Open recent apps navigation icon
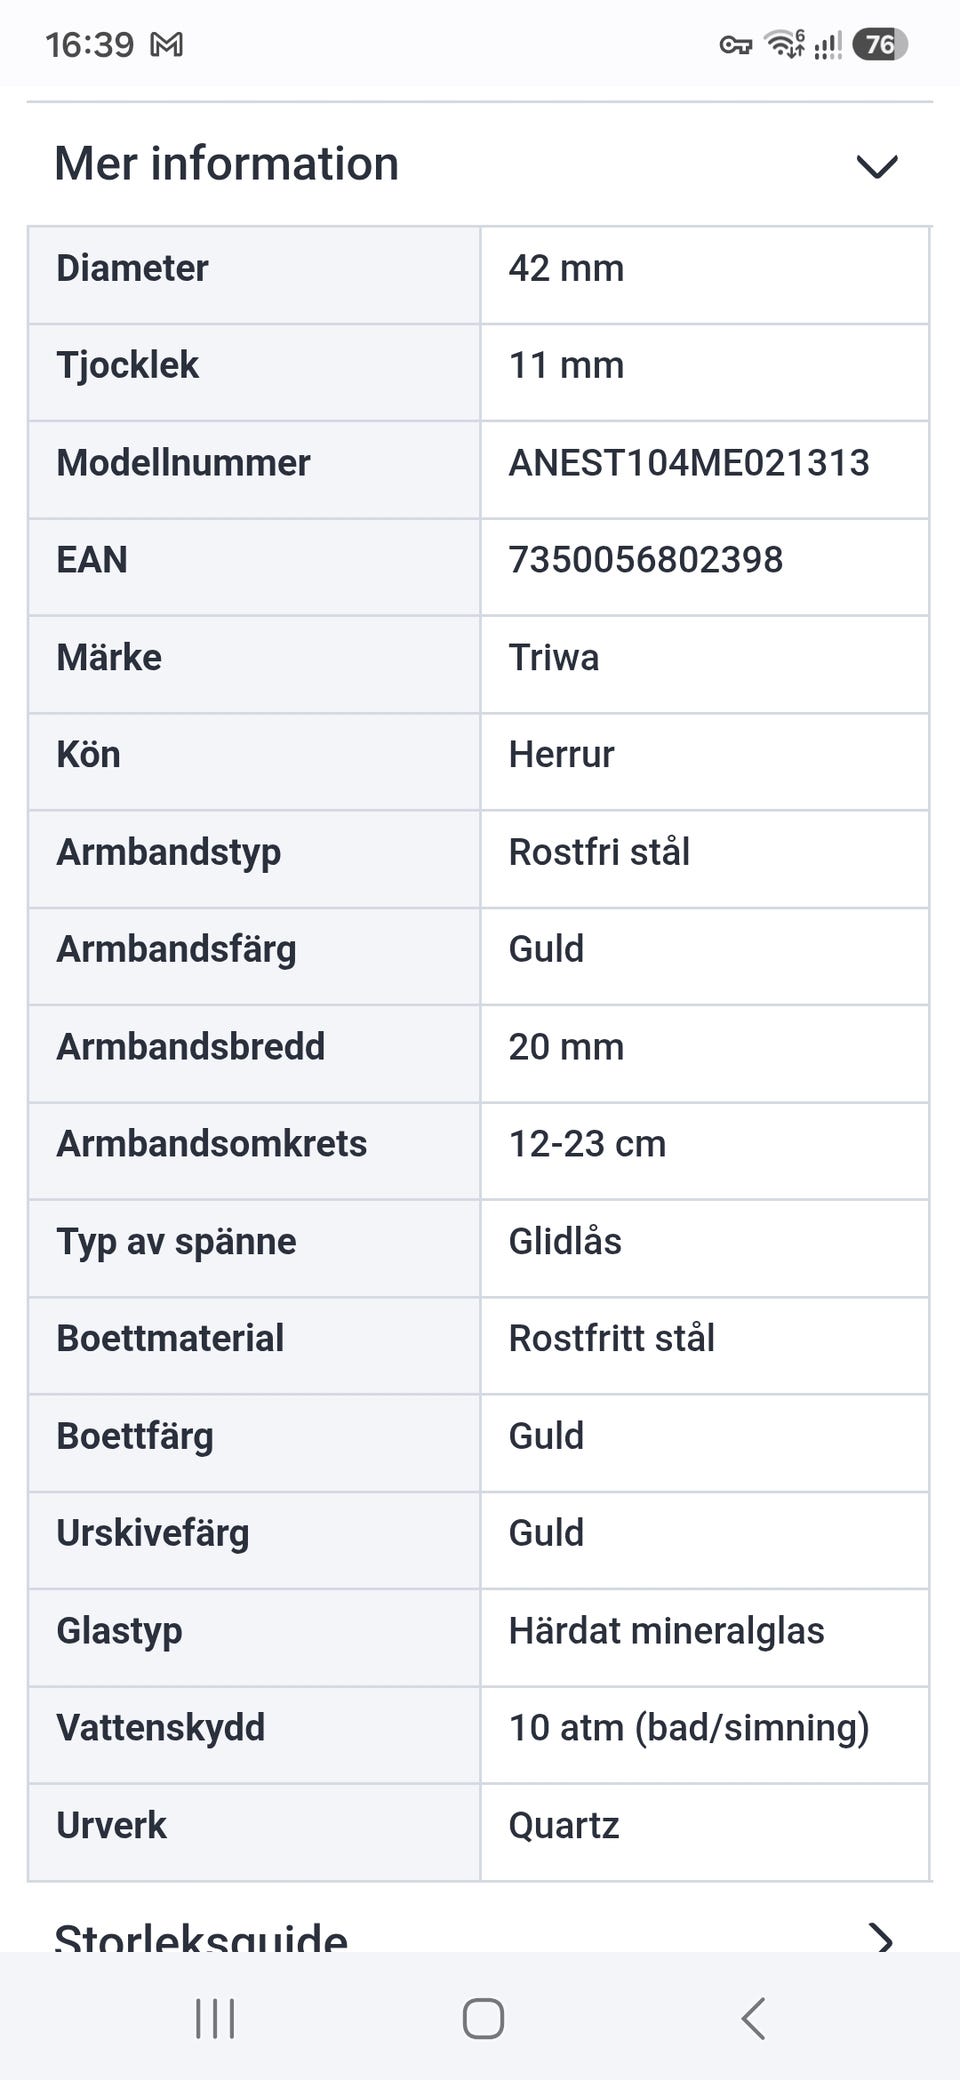Image resolution: width=960 pixels, height=2080 pixels. point(215,2018)
